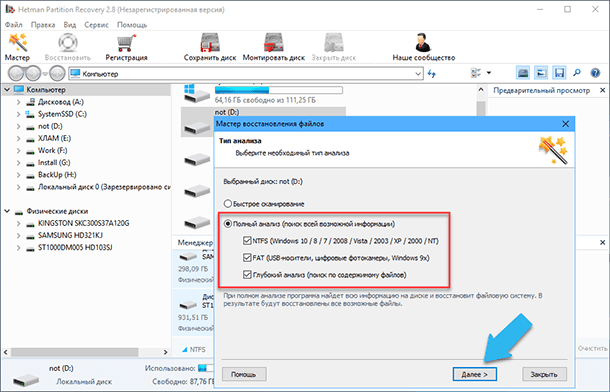Collapse Физические диски tree node
610x392 pixels.
tap(7, 211)
